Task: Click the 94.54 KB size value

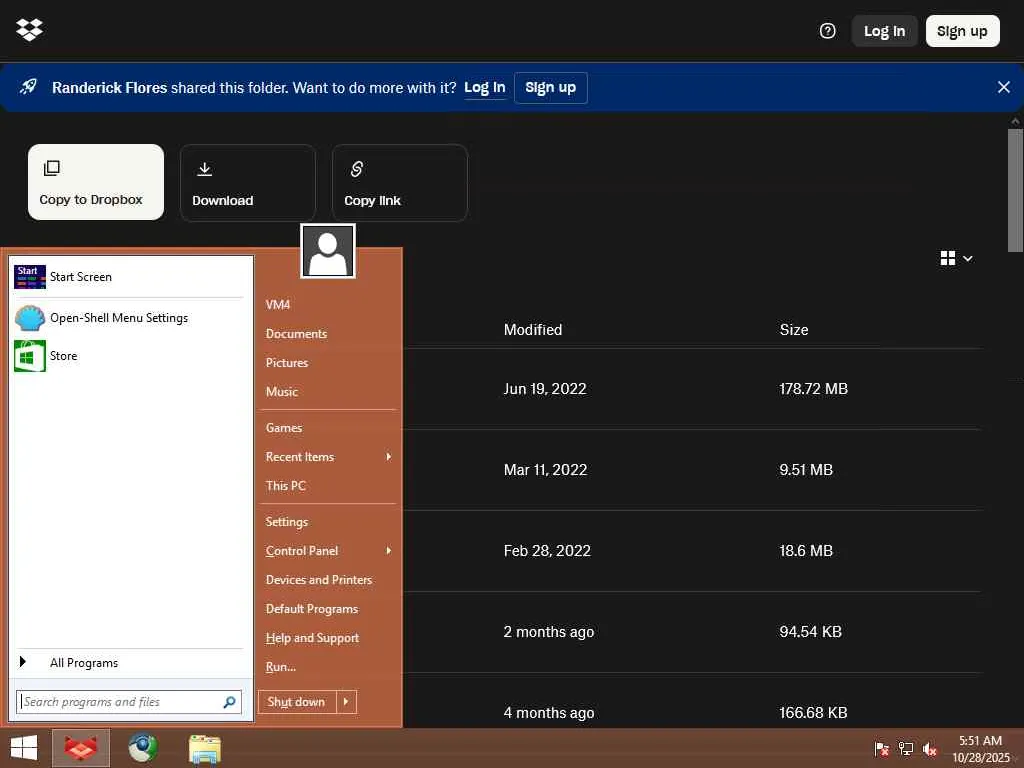Action: pos(810,632)
